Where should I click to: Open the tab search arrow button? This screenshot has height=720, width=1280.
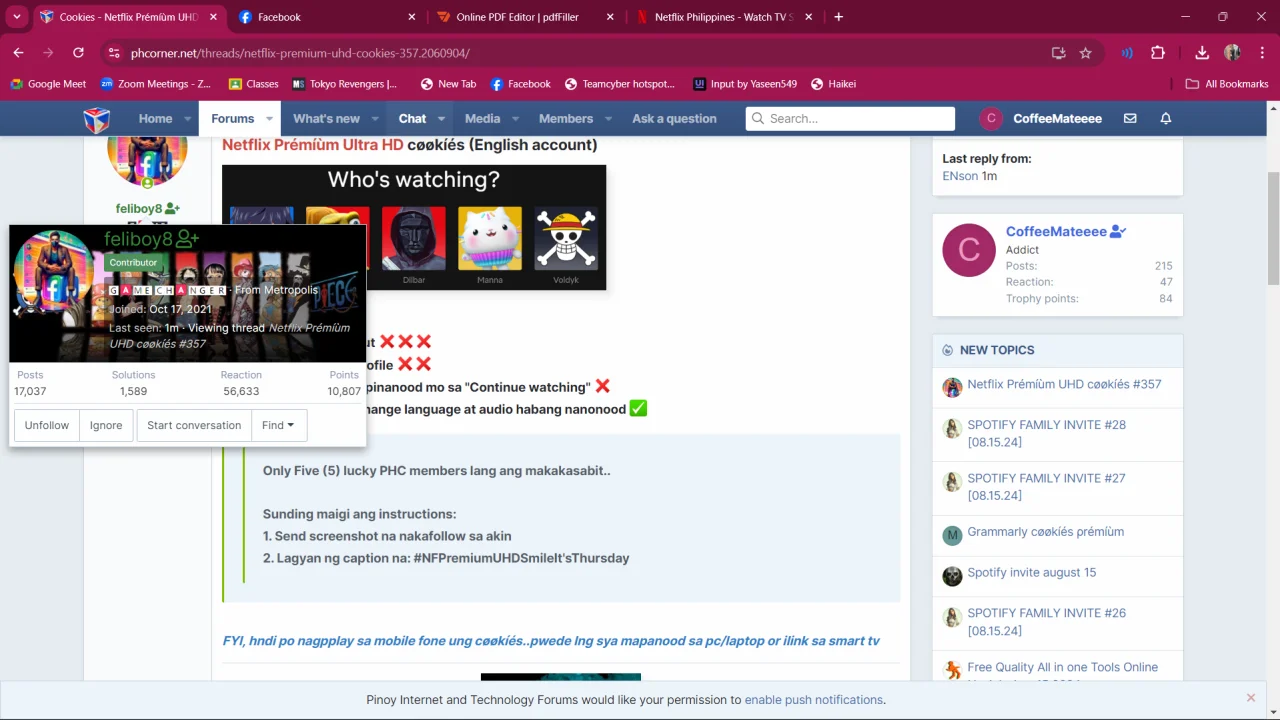16,17
